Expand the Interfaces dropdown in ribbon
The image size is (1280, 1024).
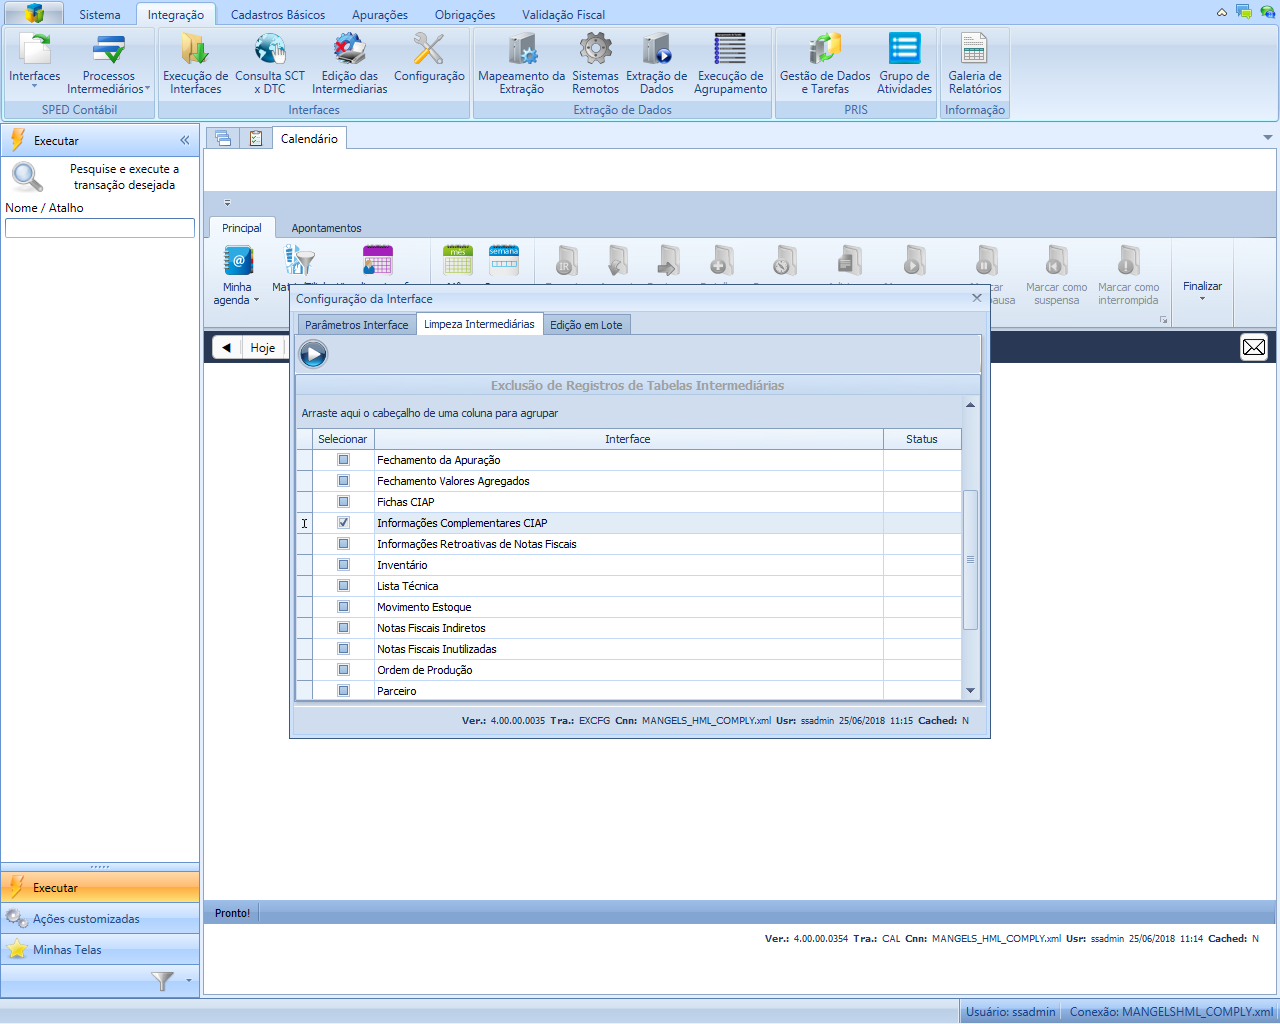(35, 63)
